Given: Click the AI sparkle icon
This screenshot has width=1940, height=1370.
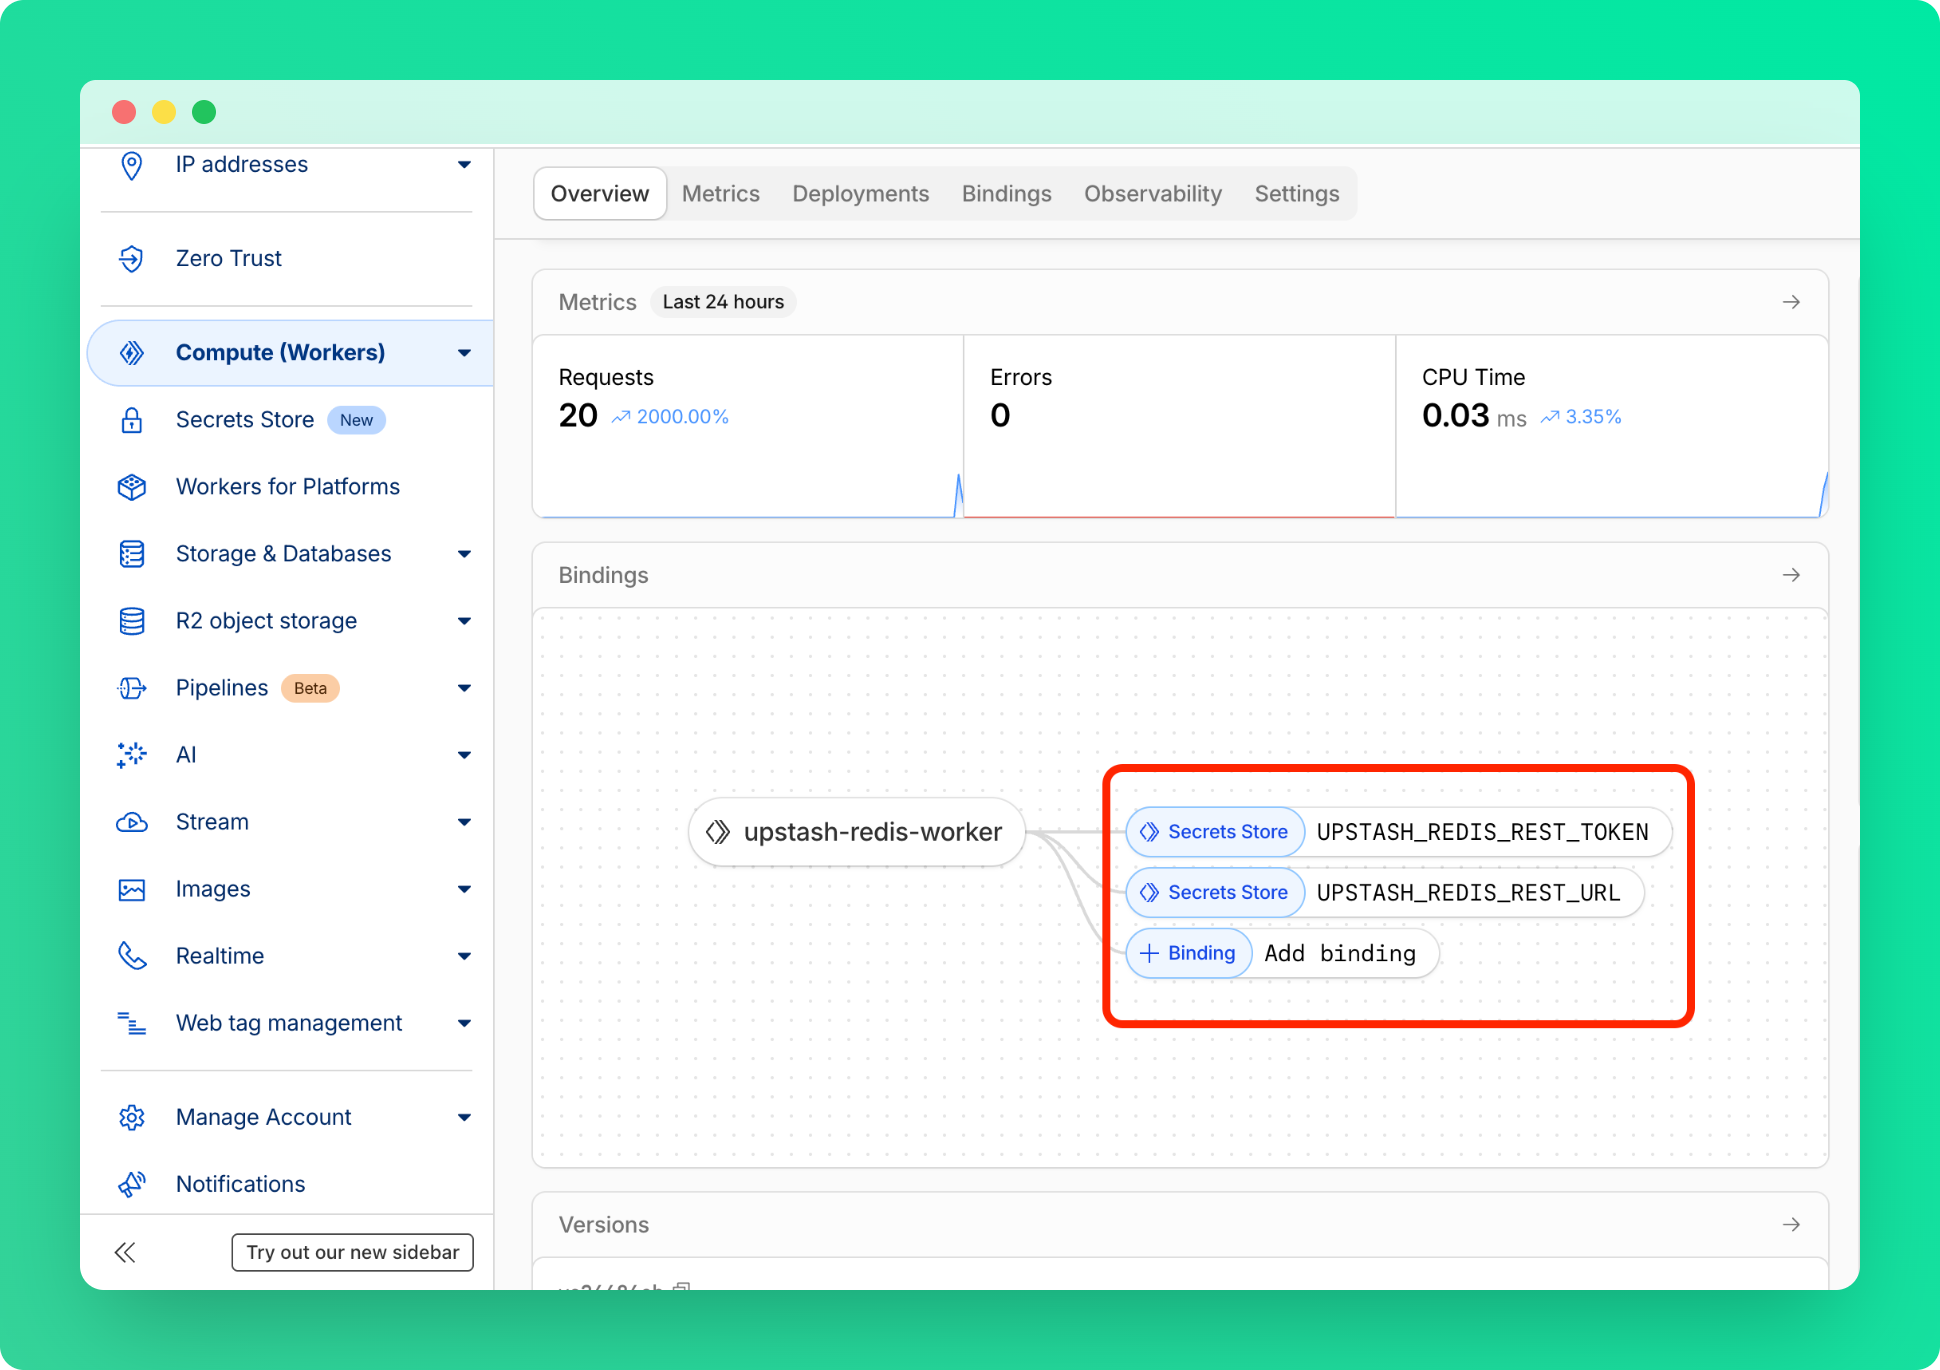Looking at the screenshot, I should (x=131, y=755).
